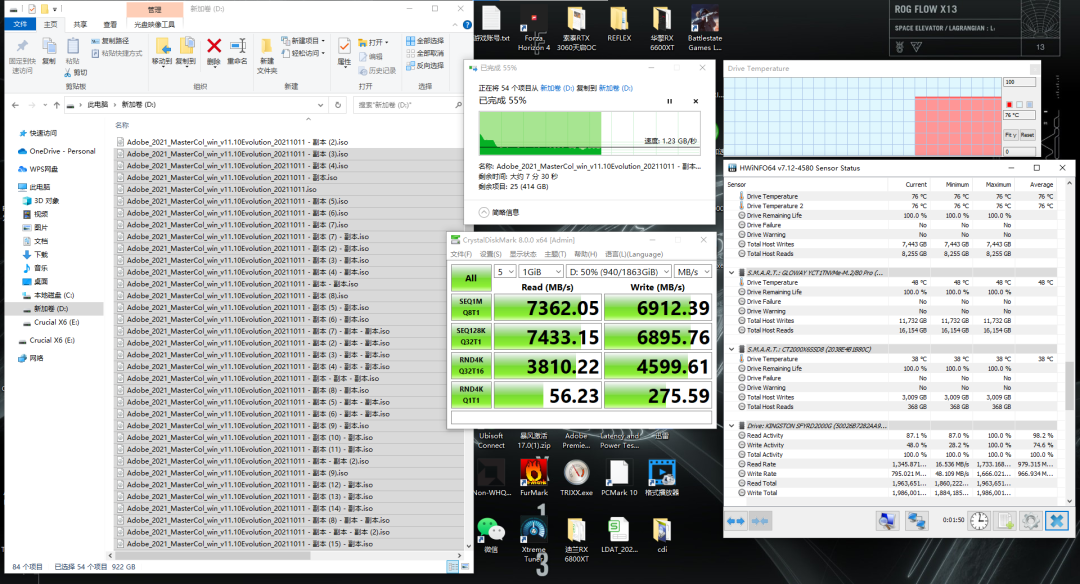This screenshot has height=584, width=1080.
Task: Switch to Share tab in Explorer ribbon
Action: click(80, 24)
